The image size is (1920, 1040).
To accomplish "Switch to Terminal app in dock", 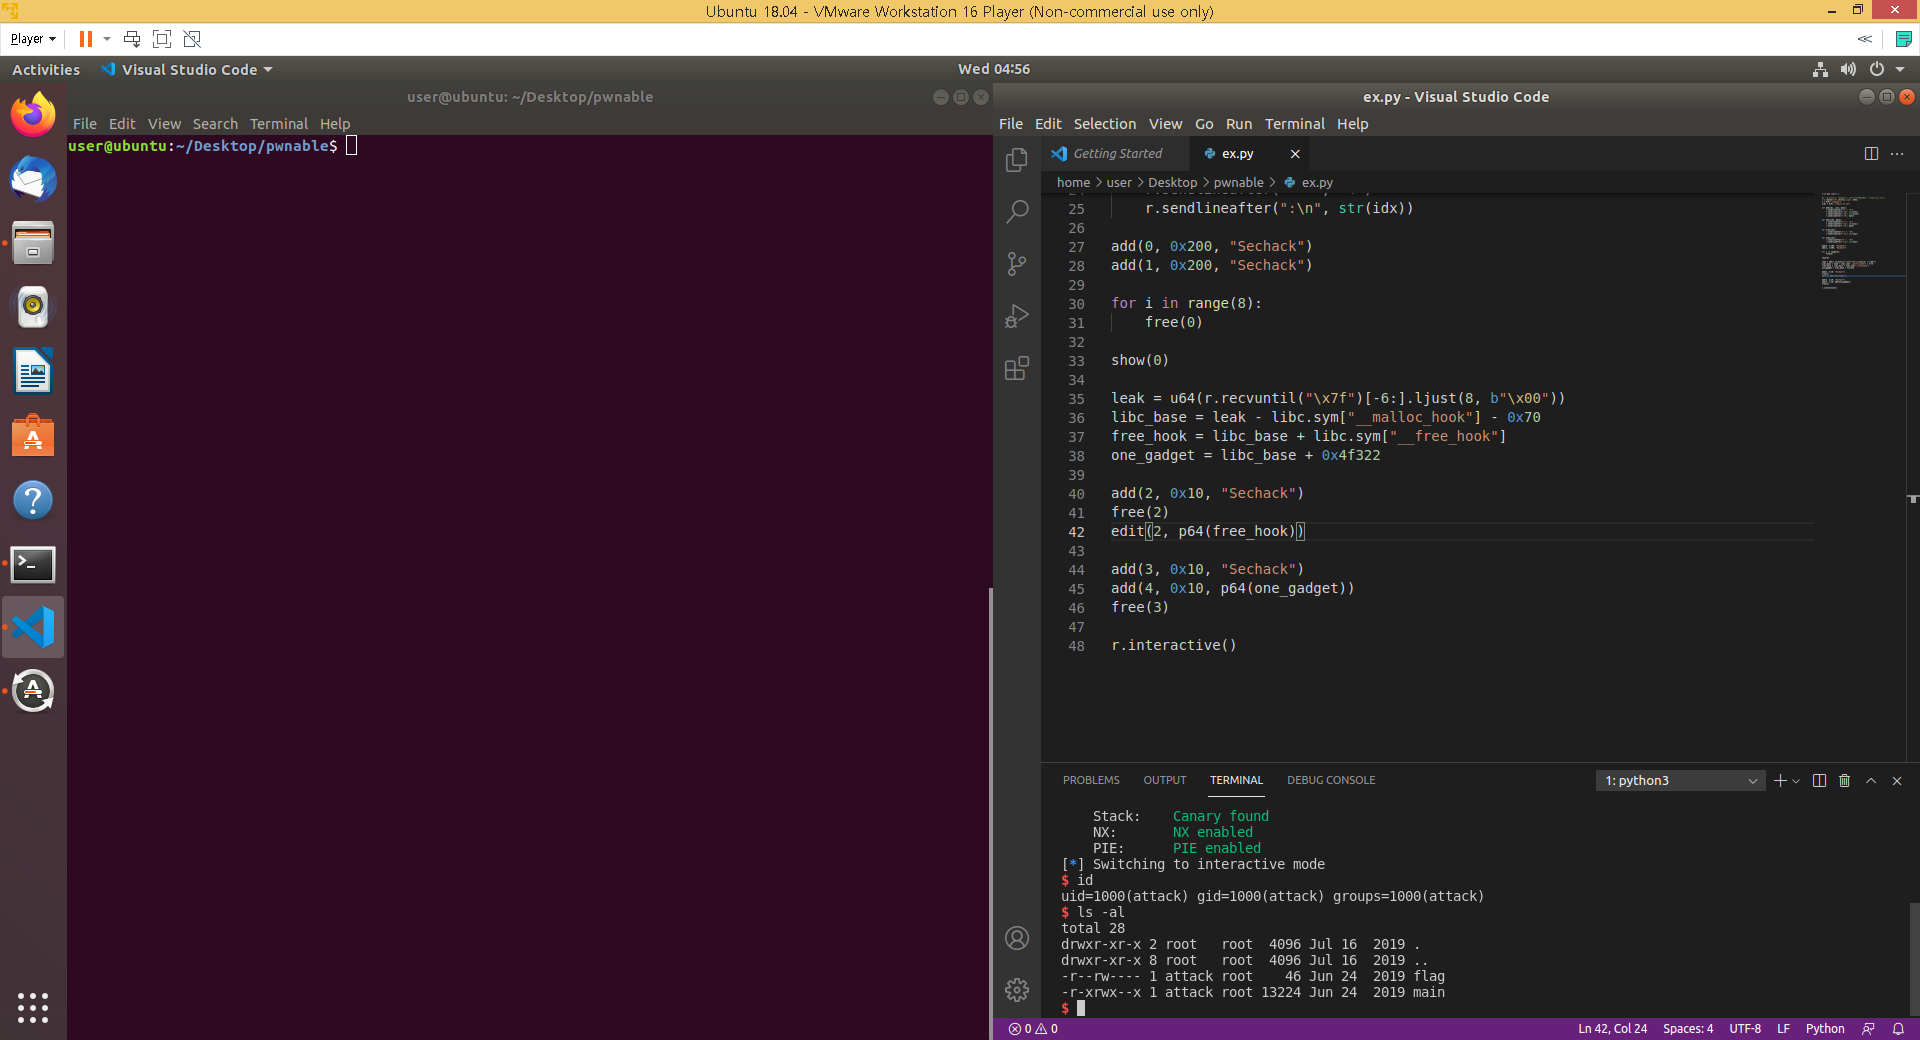I will (33, 564).
